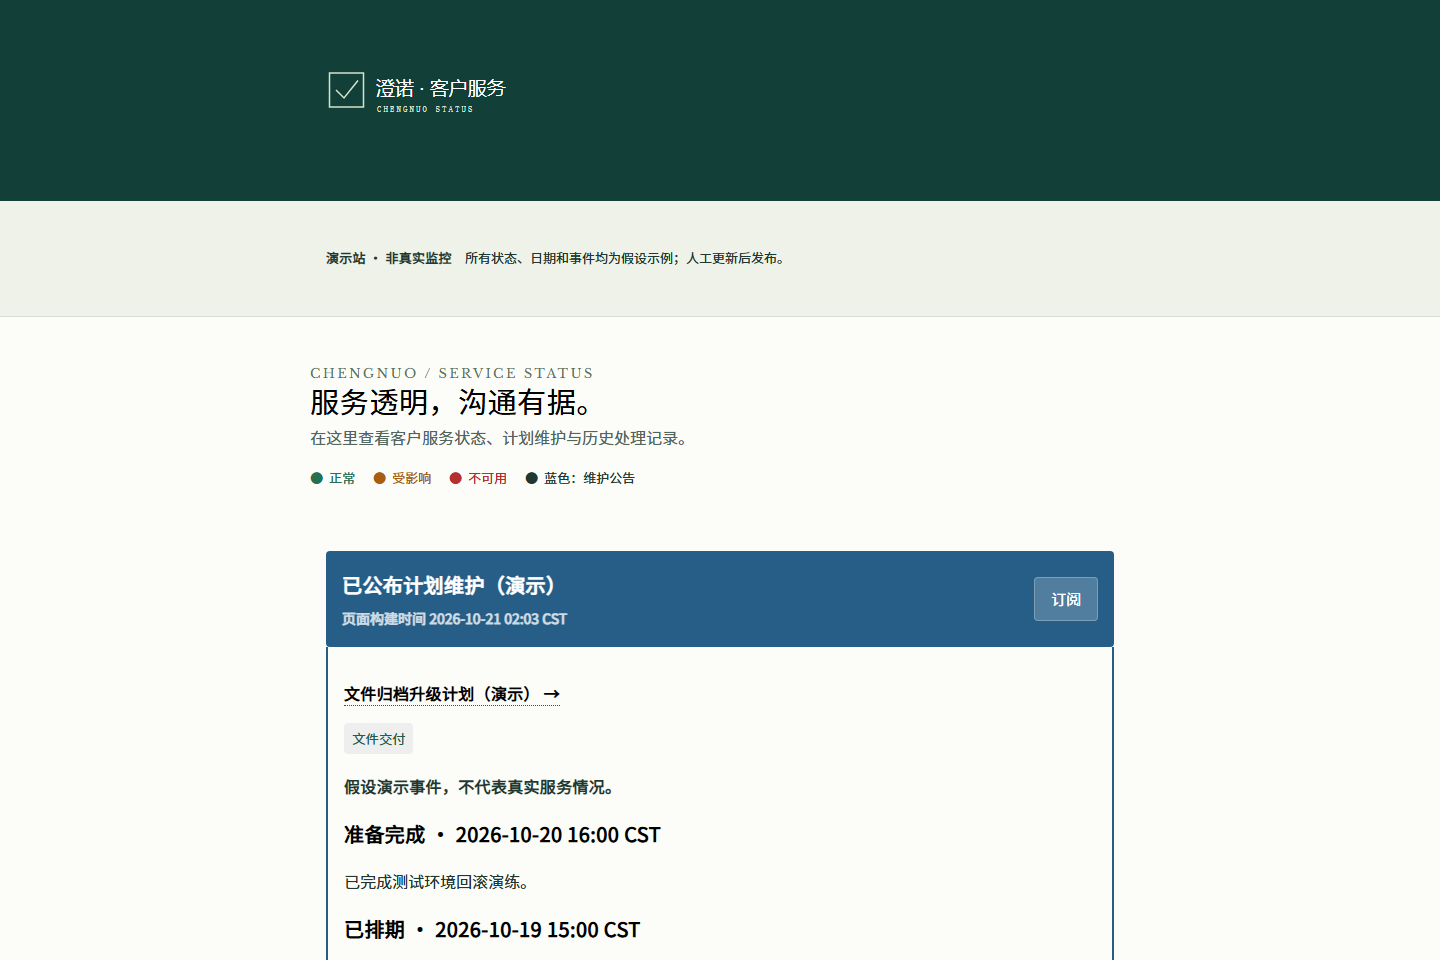
Task: Click the dark 维护公告 legend dot
Action: [x=532, y=478]
